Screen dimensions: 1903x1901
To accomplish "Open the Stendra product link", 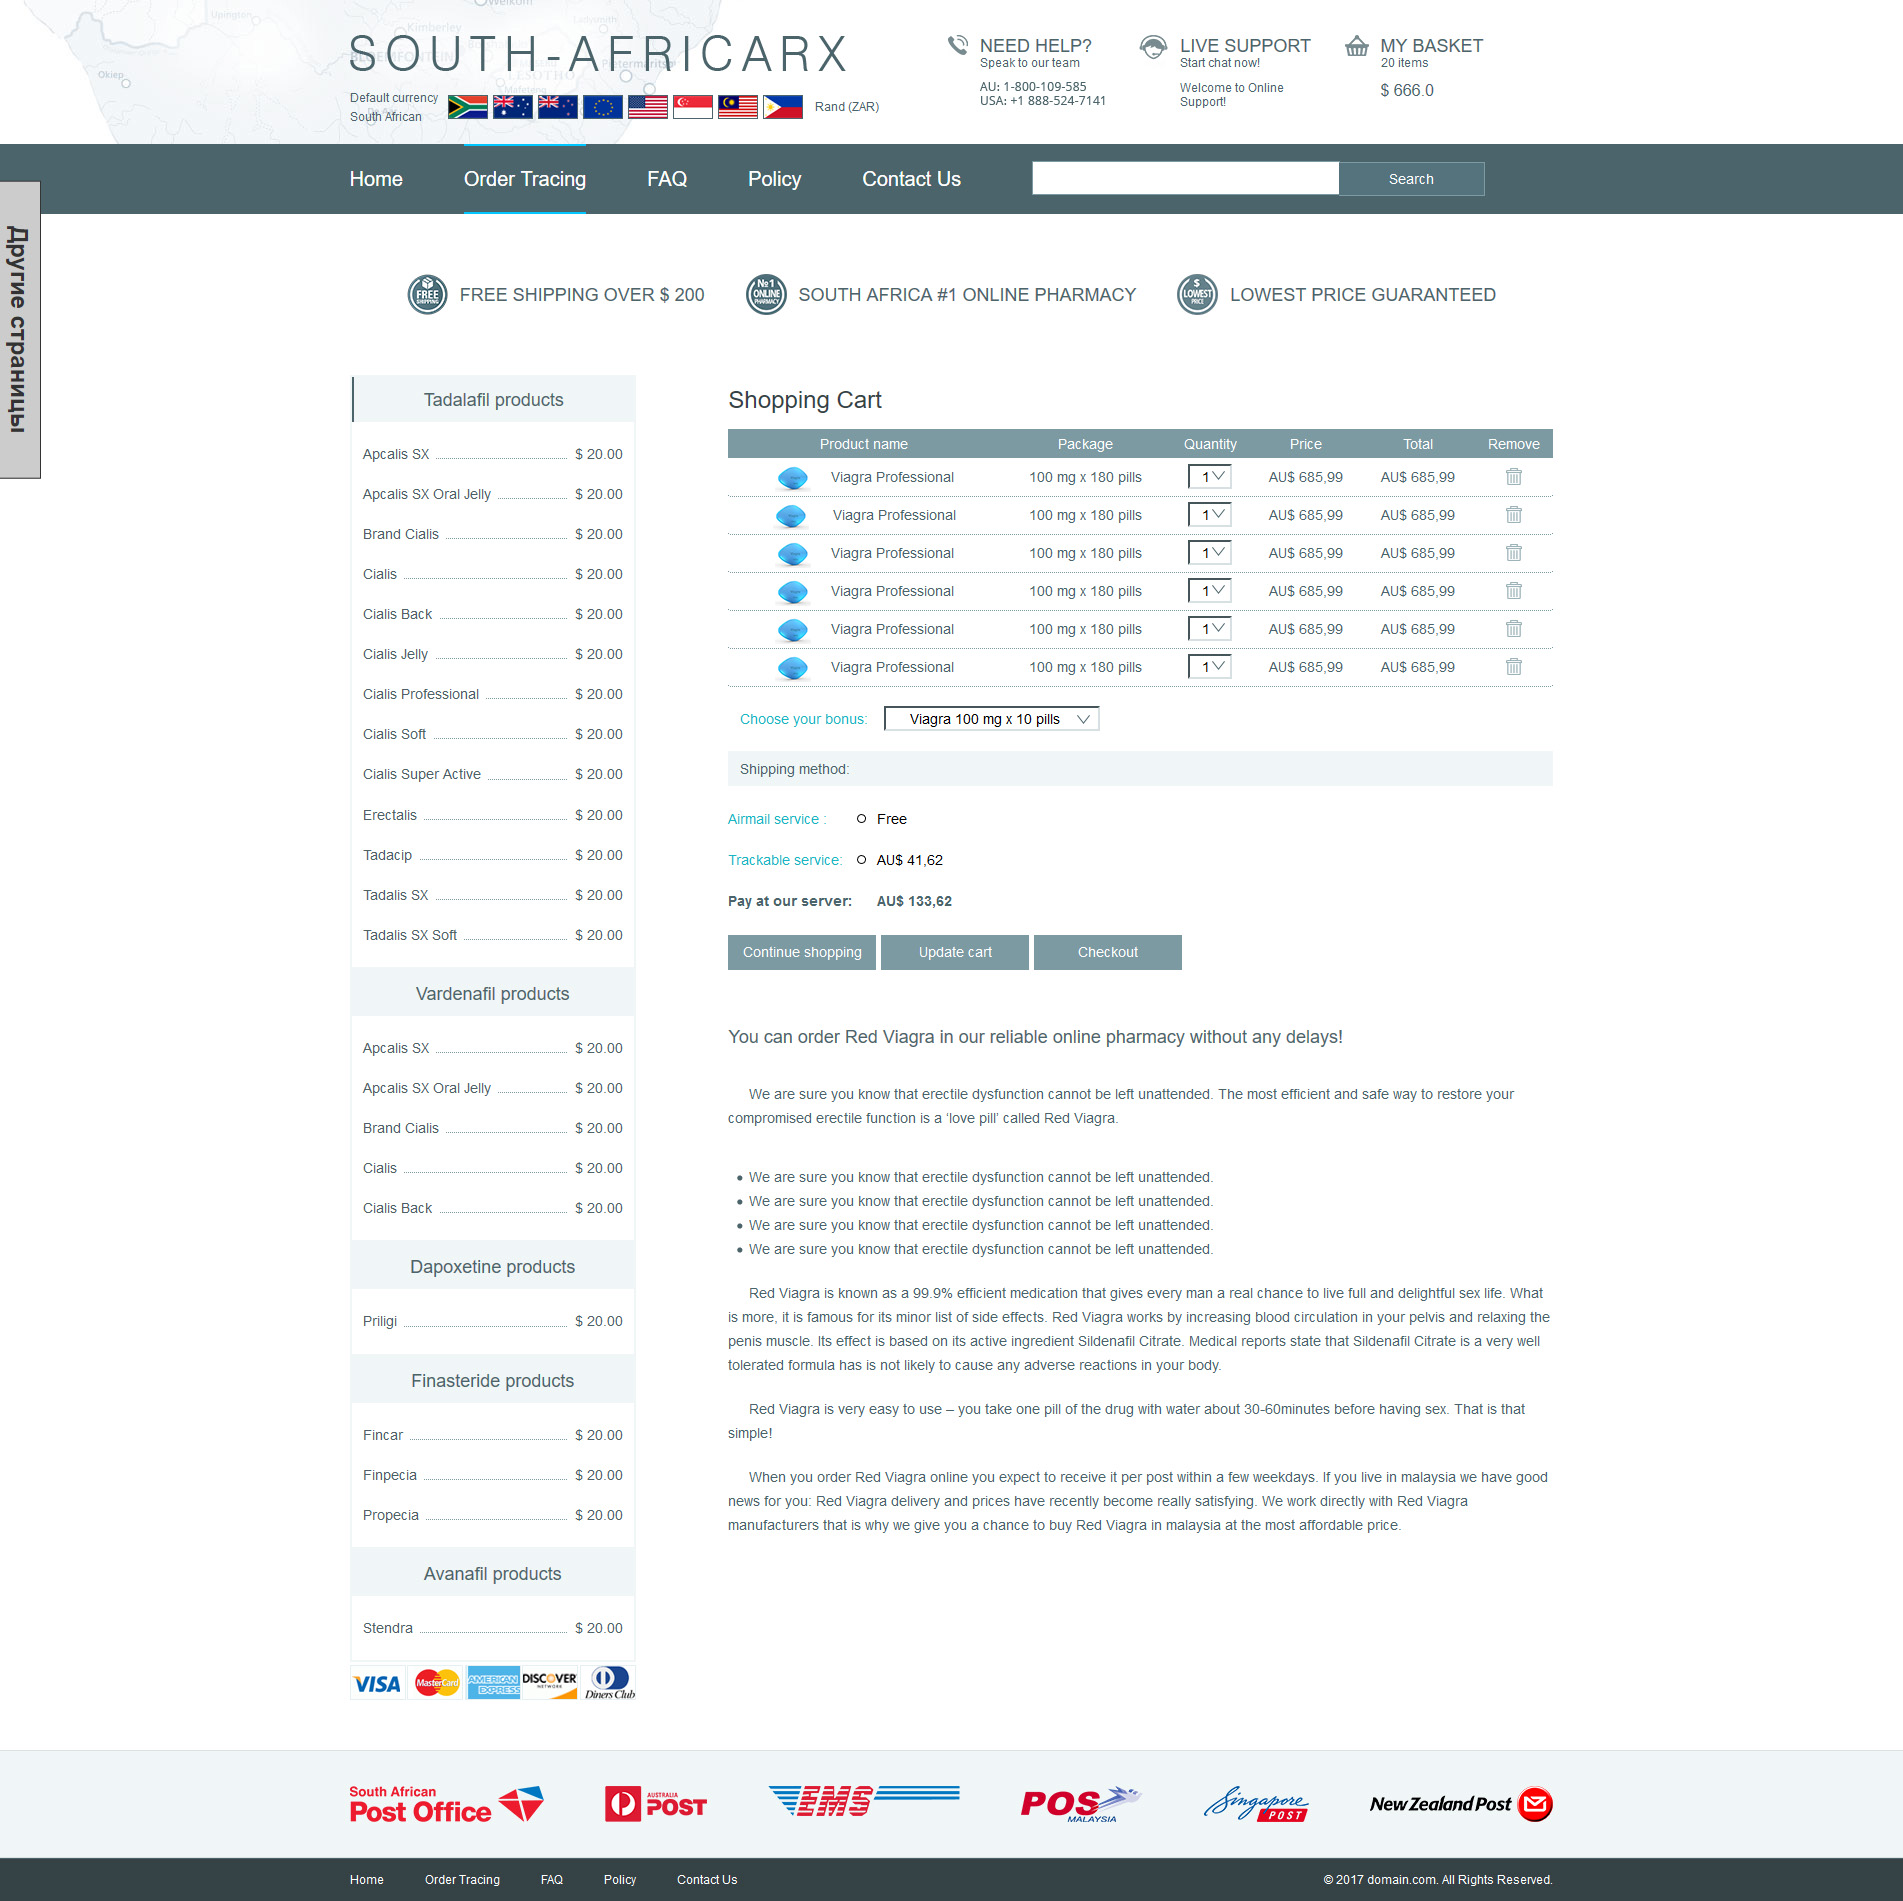I will tap(388, 1628).
